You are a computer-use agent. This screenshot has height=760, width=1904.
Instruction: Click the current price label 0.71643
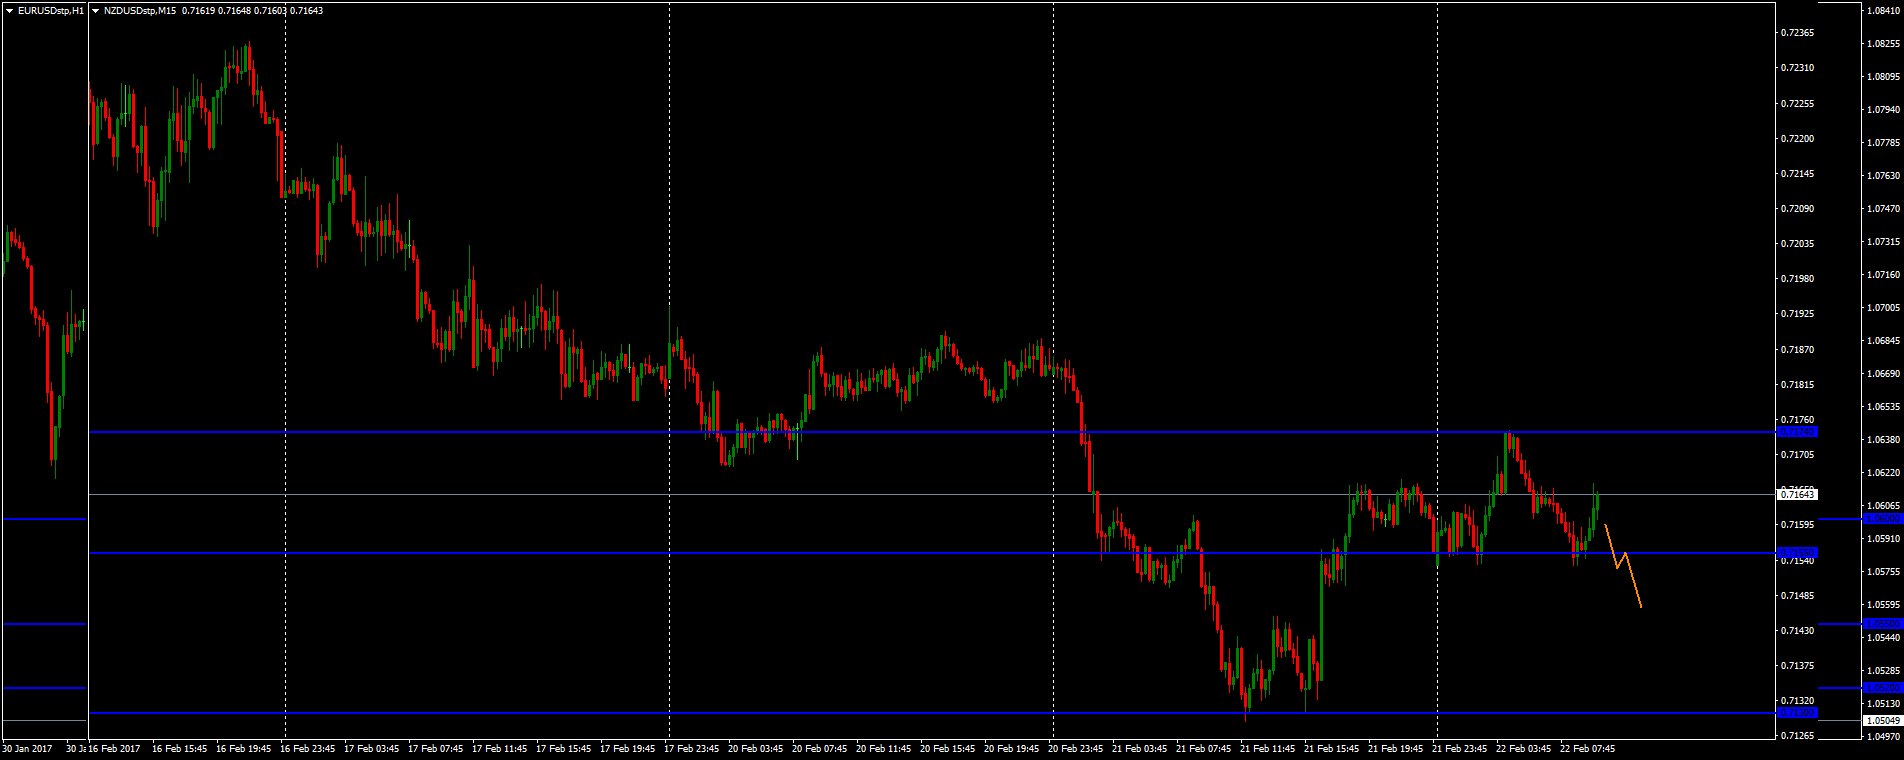[1797, 494]
